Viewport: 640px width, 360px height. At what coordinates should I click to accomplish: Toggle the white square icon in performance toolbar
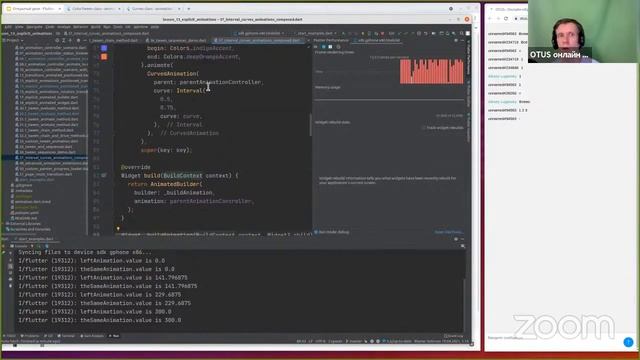(331, 47)
